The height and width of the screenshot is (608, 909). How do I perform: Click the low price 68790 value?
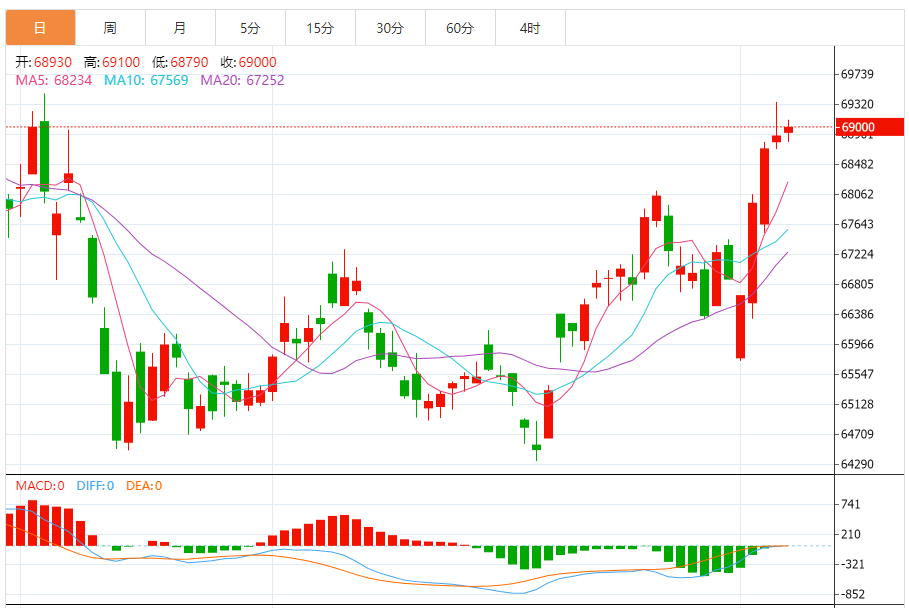pos(190,62)
